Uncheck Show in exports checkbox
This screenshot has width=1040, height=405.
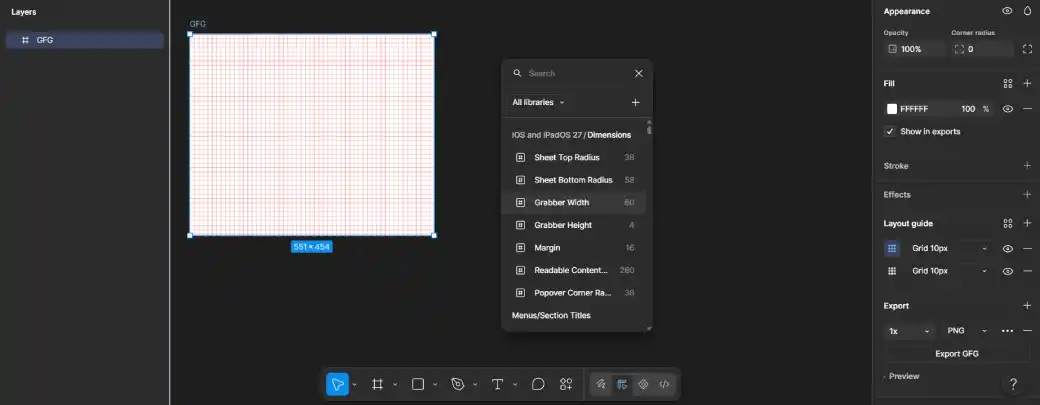point(890,131)
